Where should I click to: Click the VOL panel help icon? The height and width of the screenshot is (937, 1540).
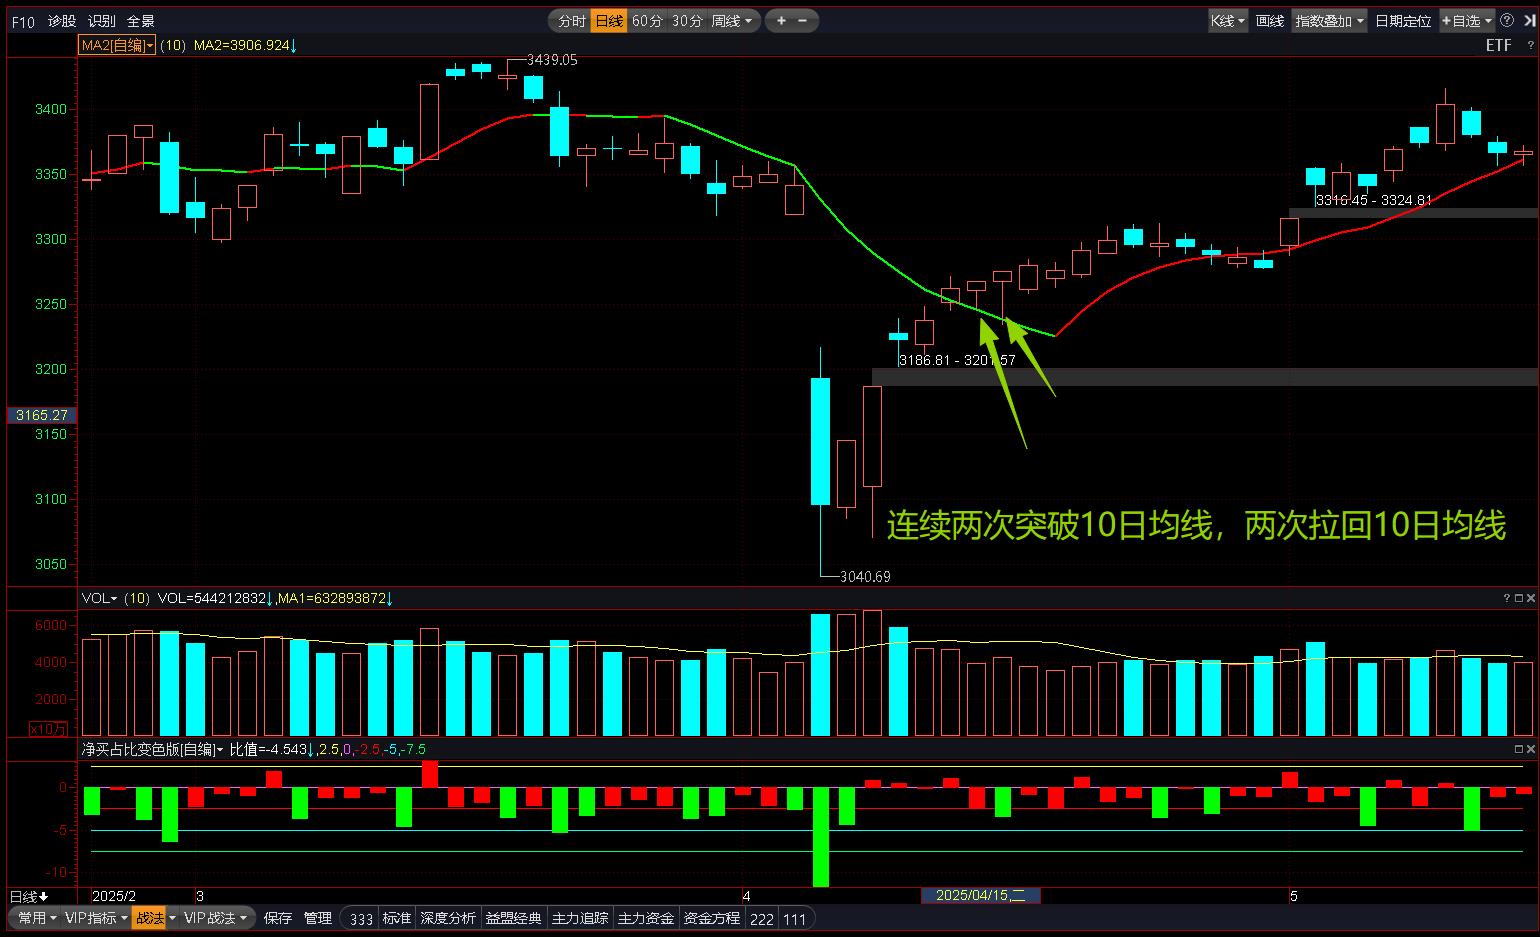(1507, 598)
